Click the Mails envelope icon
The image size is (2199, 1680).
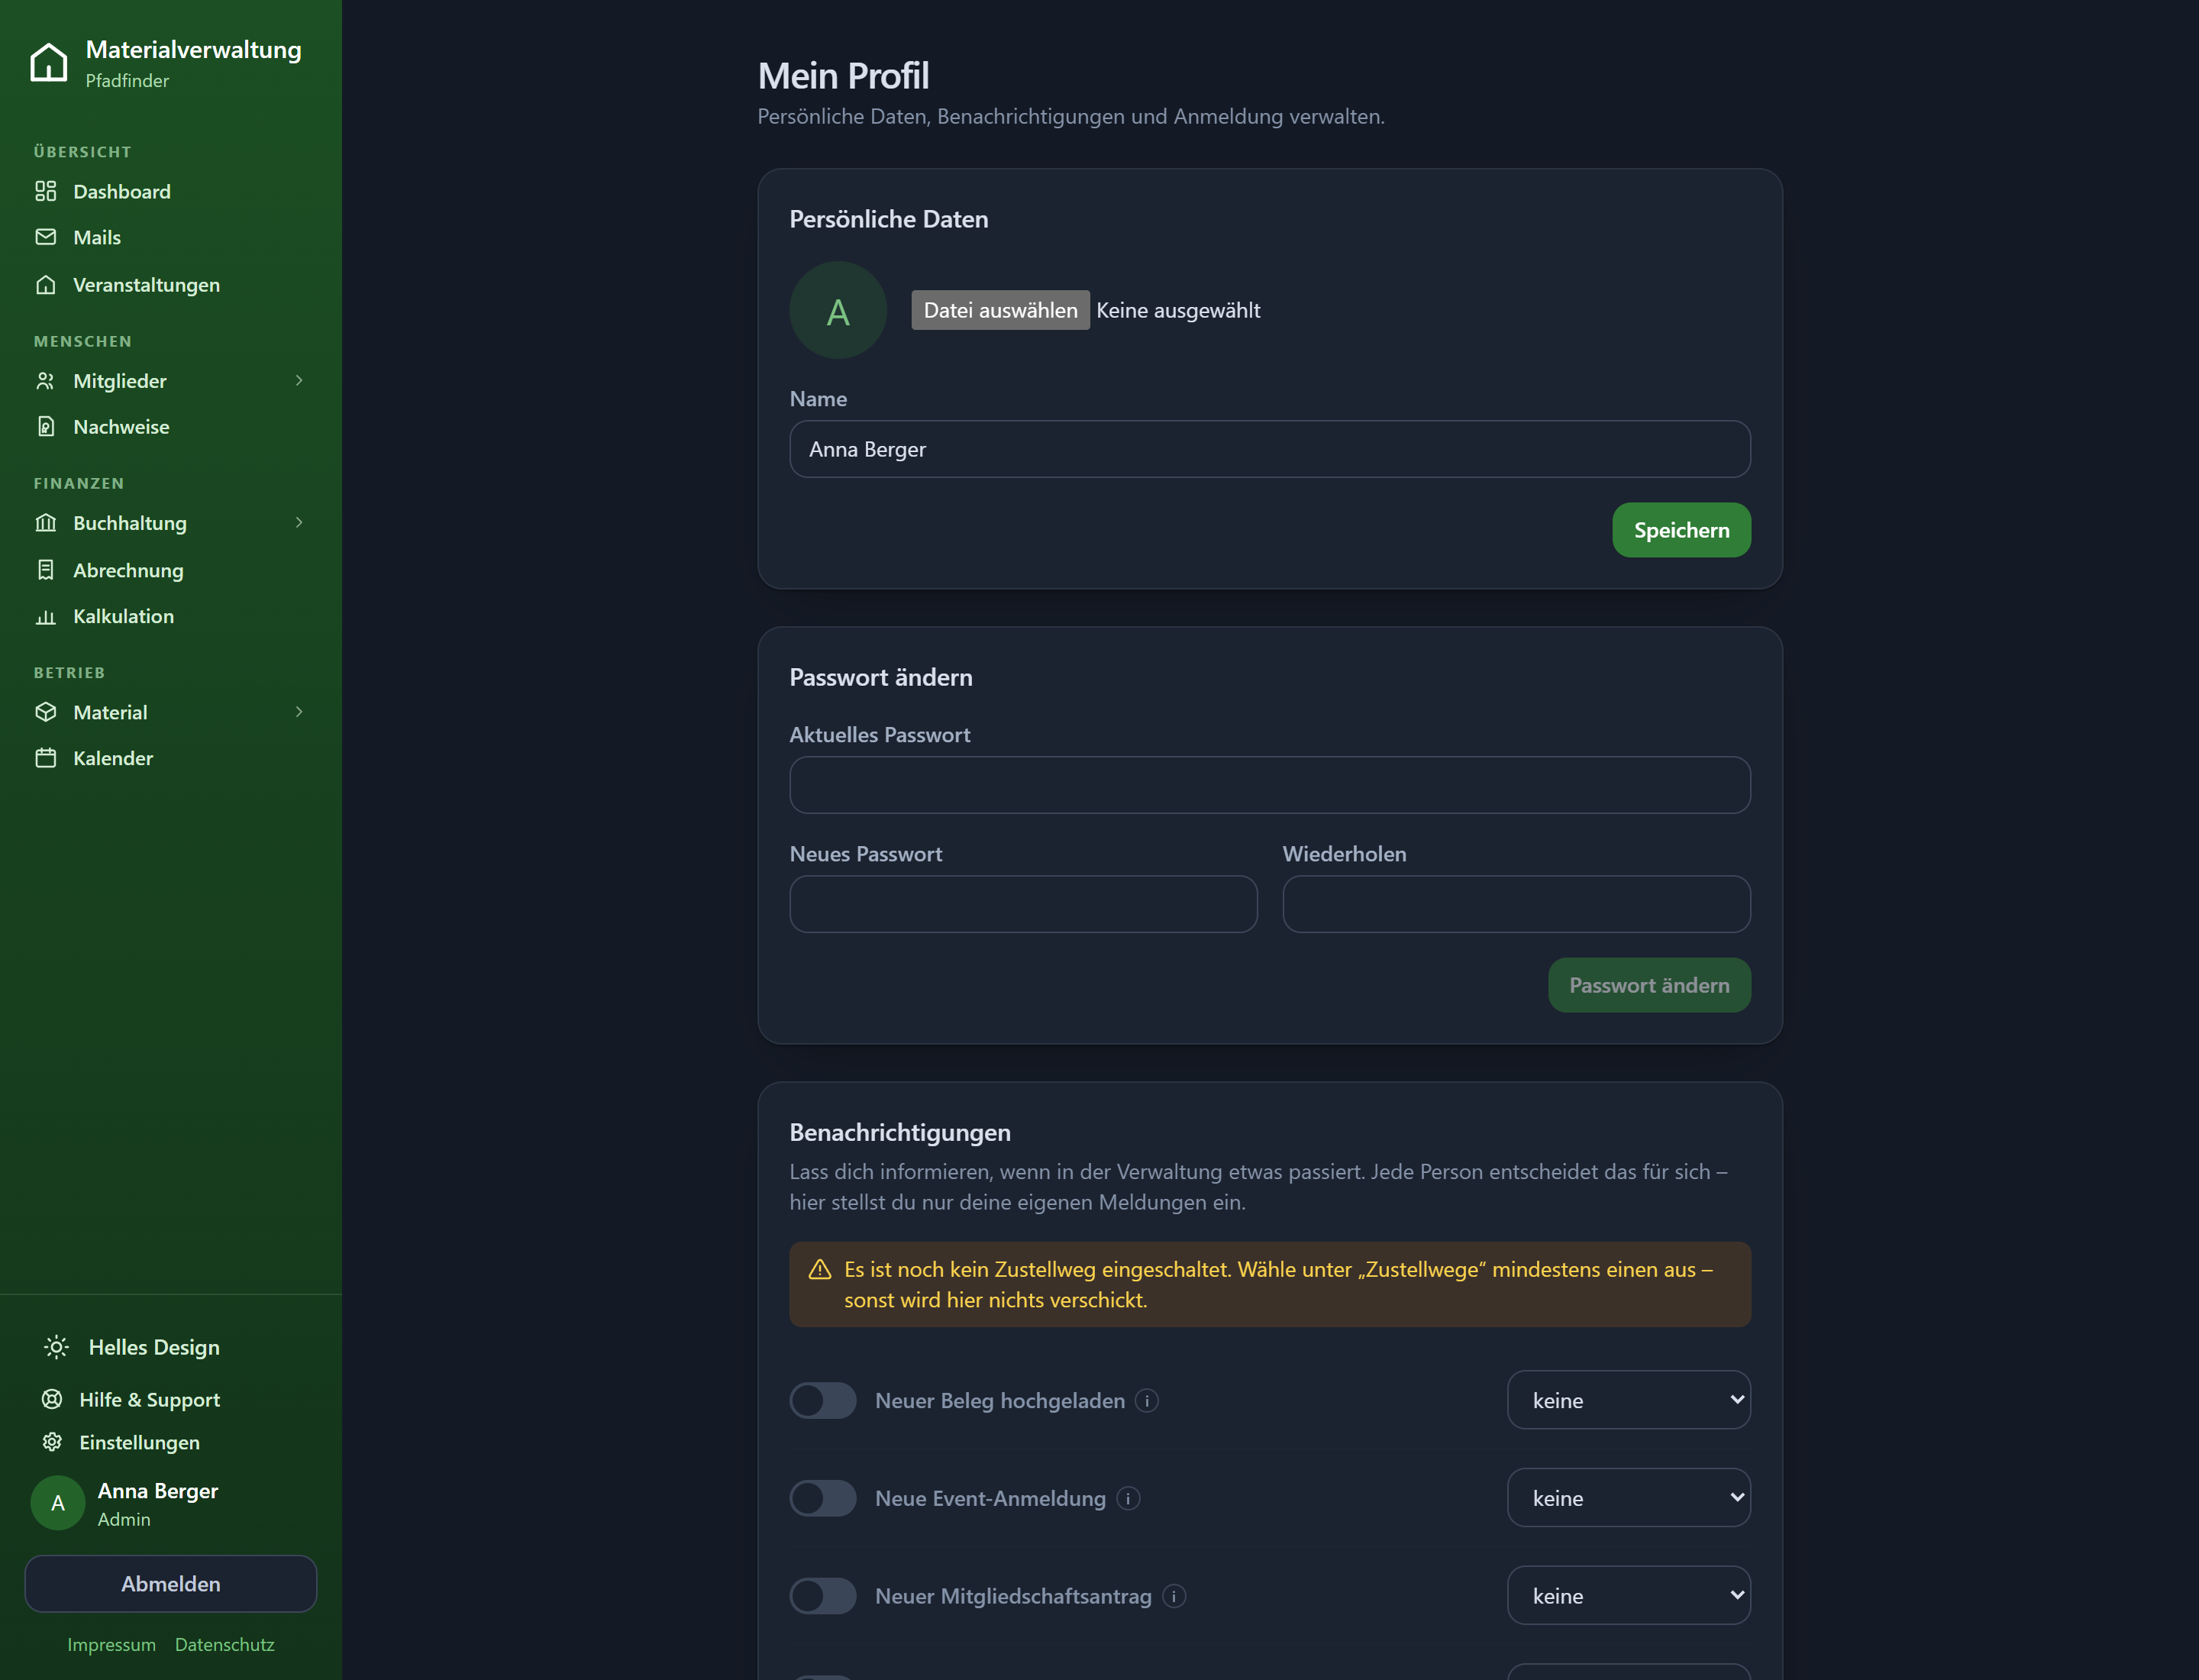click(46, 237)
